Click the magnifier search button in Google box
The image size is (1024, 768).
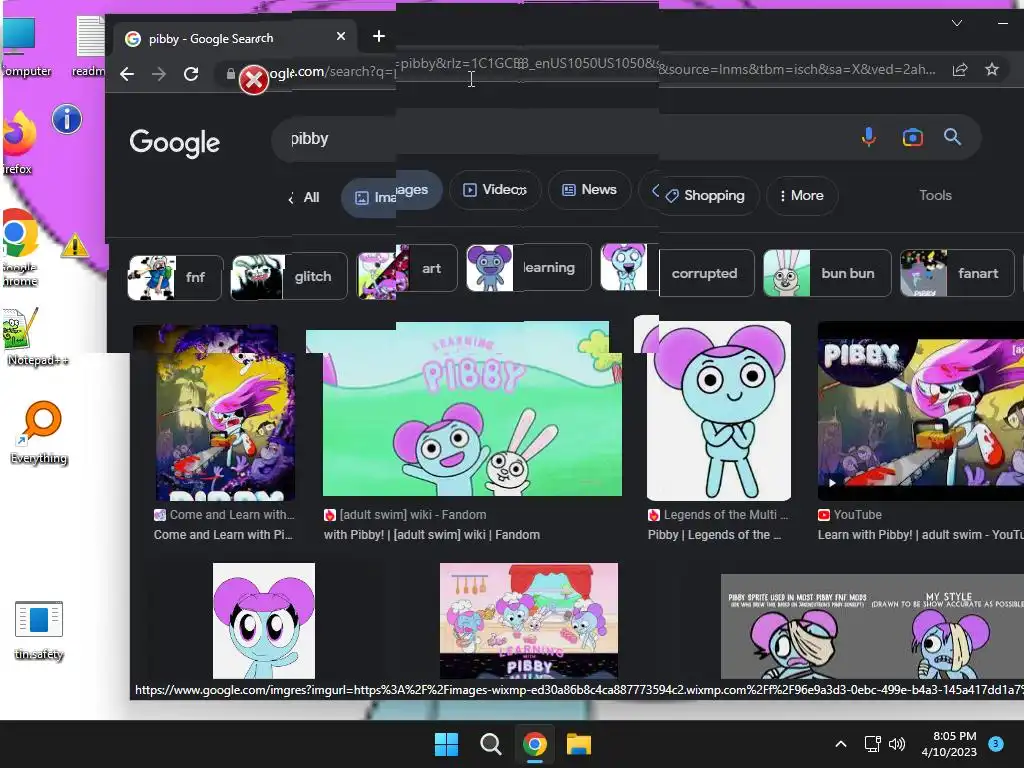[952, 137]
